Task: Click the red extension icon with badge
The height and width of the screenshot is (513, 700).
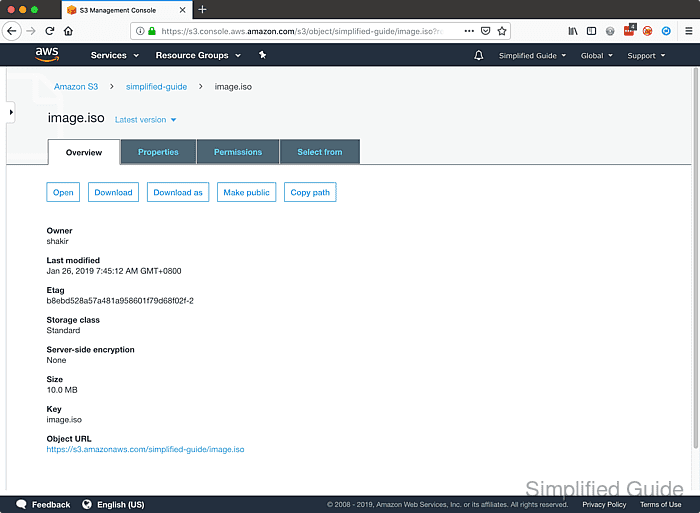Action: tap(629, 30)
